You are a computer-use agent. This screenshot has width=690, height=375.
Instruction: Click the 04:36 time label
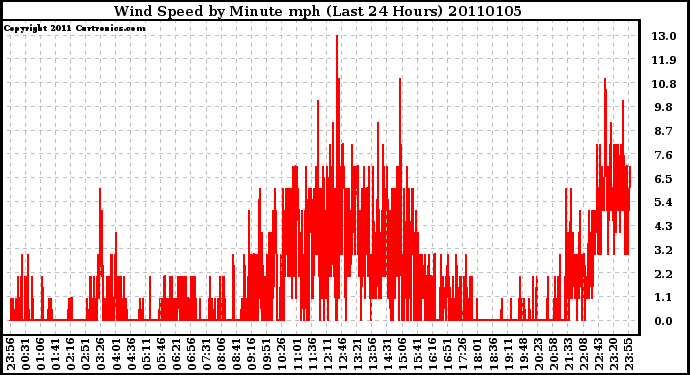click(131, 355)
